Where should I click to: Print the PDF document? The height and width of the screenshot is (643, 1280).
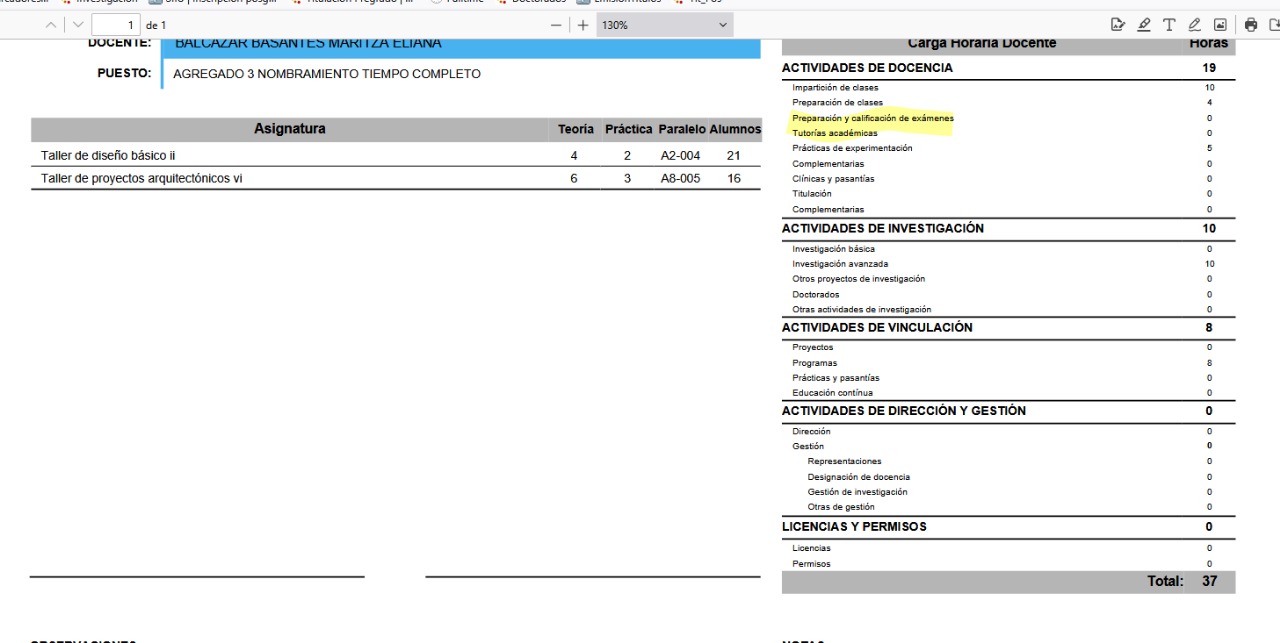1250,25
